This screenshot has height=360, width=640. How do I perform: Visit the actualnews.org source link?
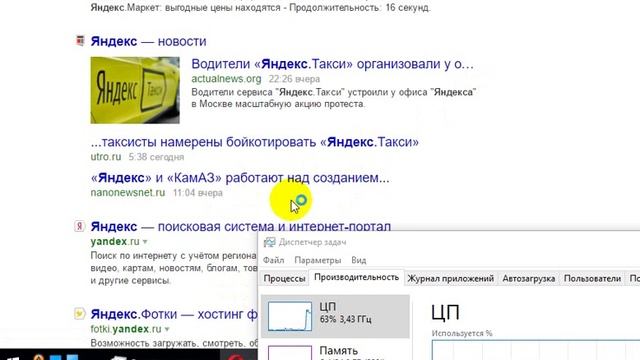pos(226,79)
